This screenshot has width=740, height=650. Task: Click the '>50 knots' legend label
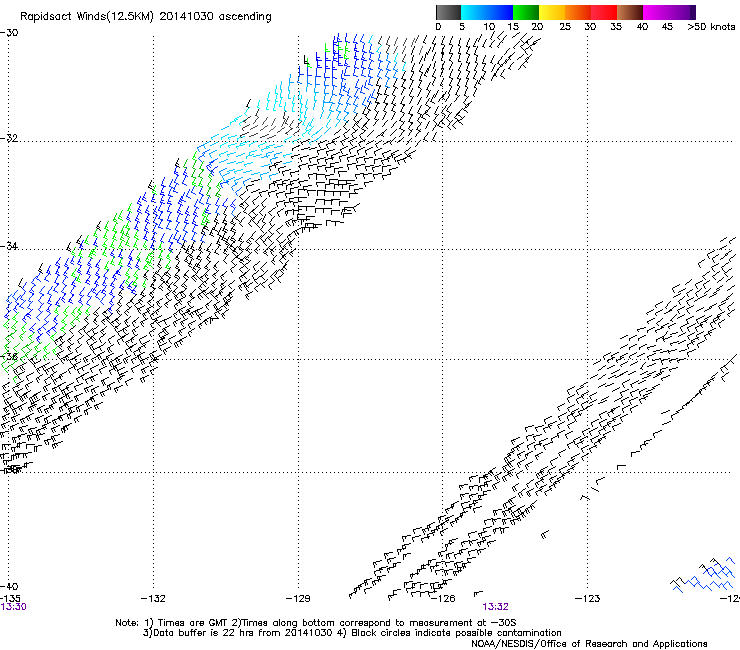[x=711, y=27]
